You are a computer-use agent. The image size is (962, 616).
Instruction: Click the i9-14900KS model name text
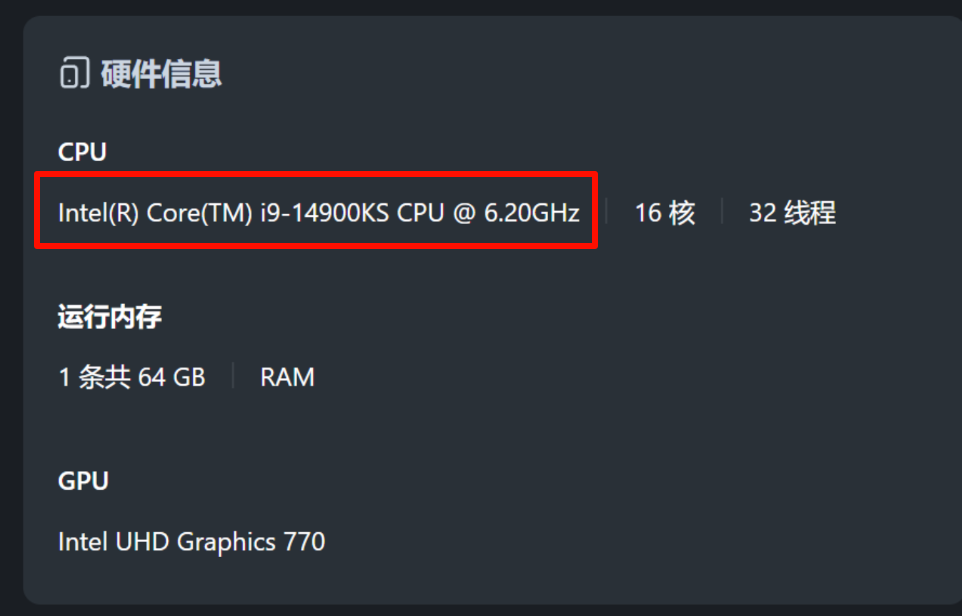pyautogui.click(x=325, y=212)
